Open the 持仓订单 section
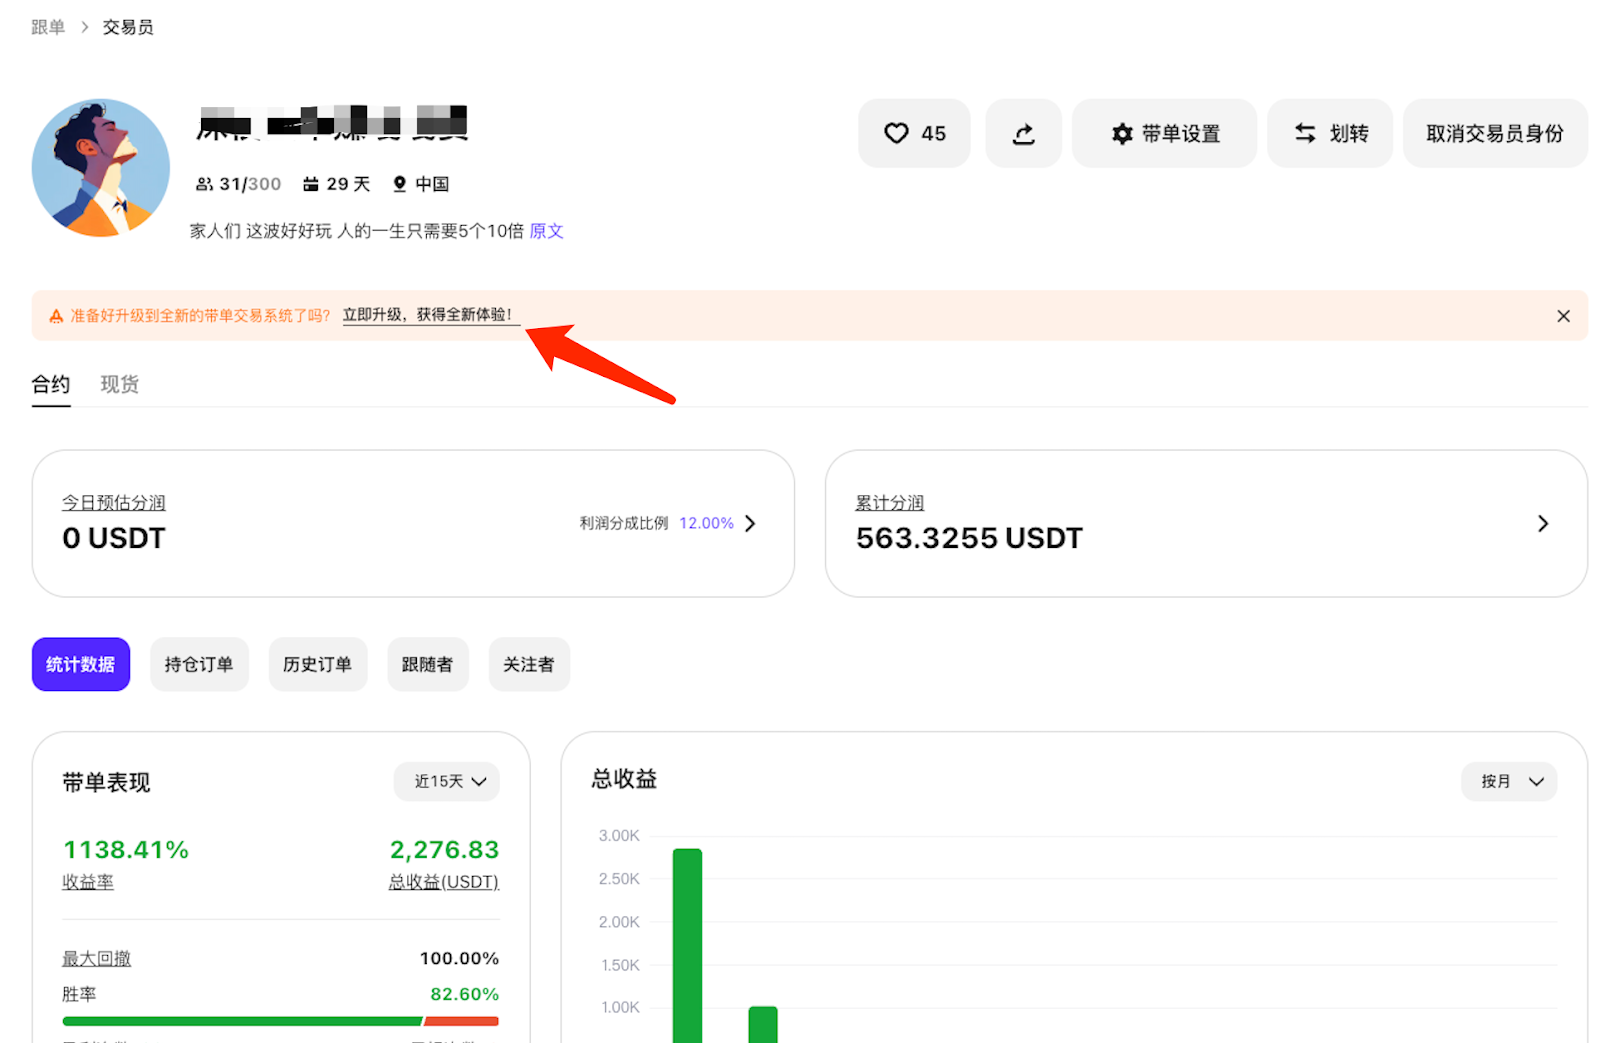The width and height of the screenshot is (1600, 1043). (199, 664)
